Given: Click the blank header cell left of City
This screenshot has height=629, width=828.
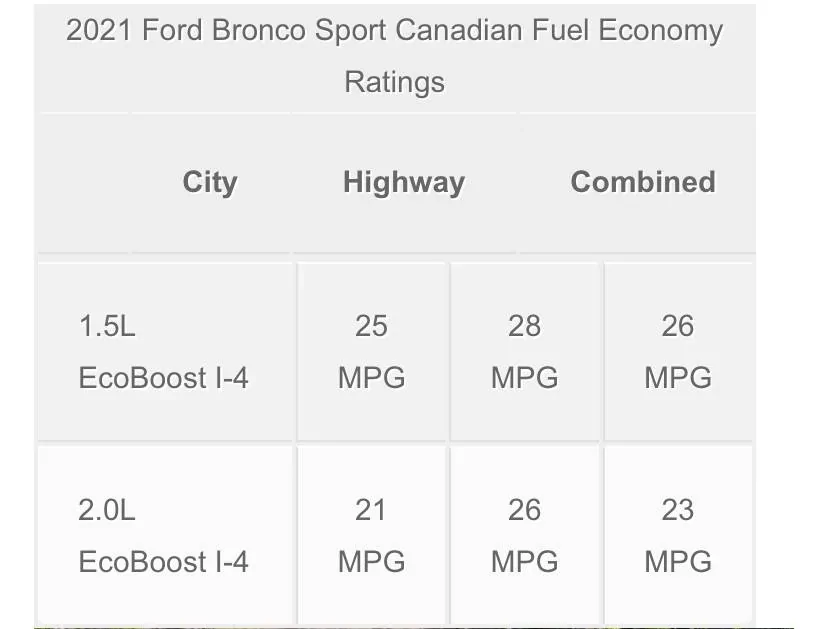Looking at the screenshot, I should coord(82,182).
